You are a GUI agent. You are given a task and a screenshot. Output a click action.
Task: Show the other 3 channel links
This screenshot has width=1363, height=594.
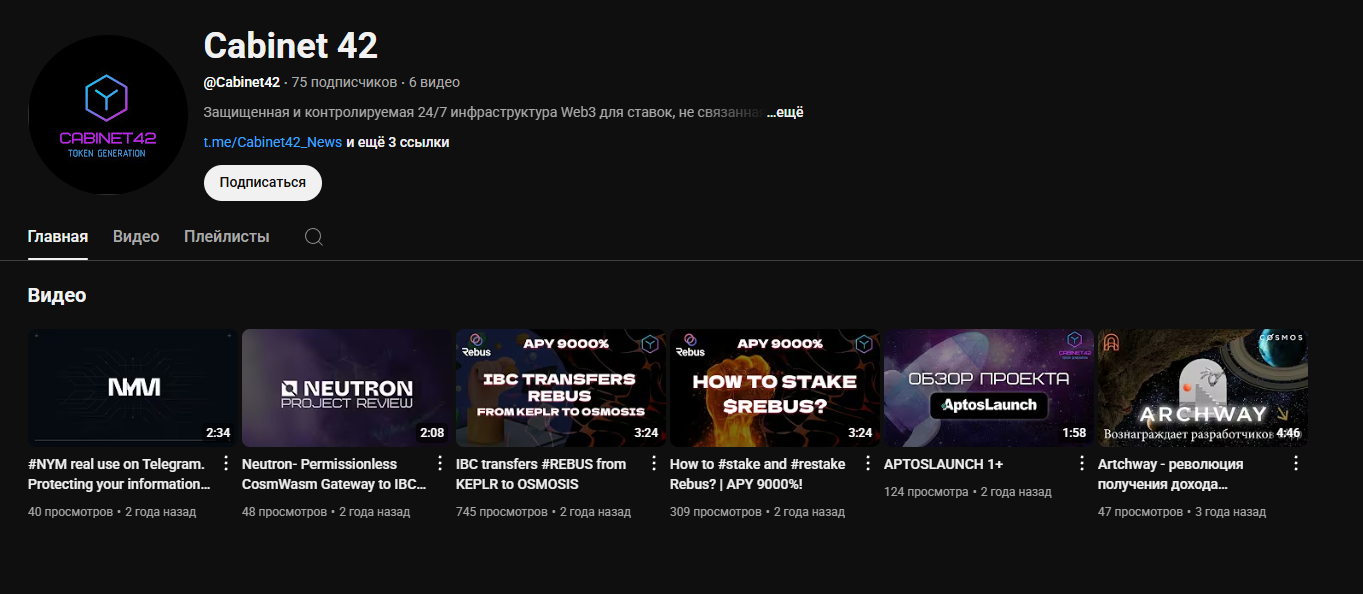[398, 142]
